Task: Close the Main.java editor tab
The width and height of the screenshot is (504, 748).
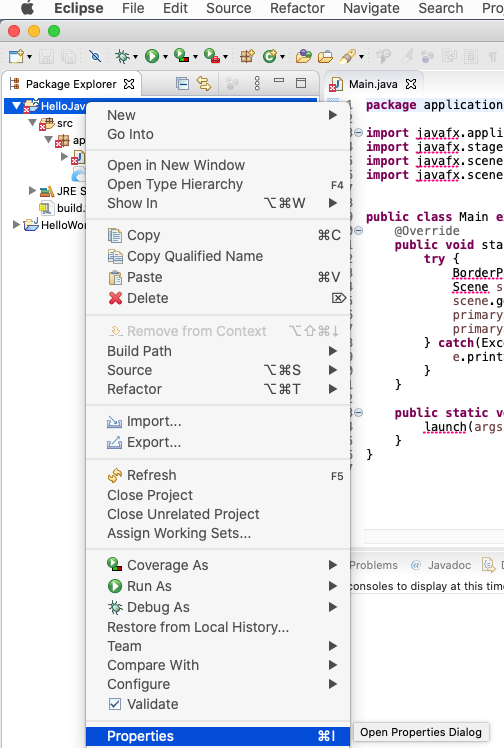Action: point(411,84)
